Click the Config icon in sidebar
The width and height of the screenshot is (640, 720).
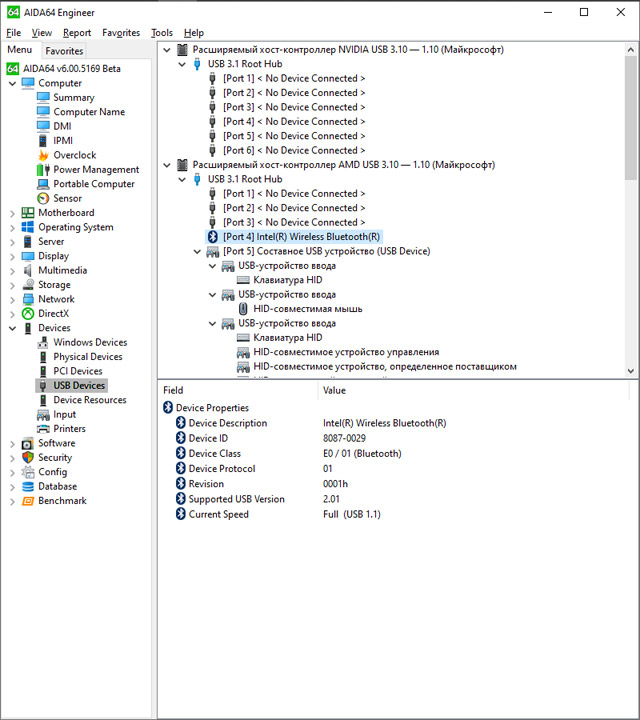coord(28,472)
